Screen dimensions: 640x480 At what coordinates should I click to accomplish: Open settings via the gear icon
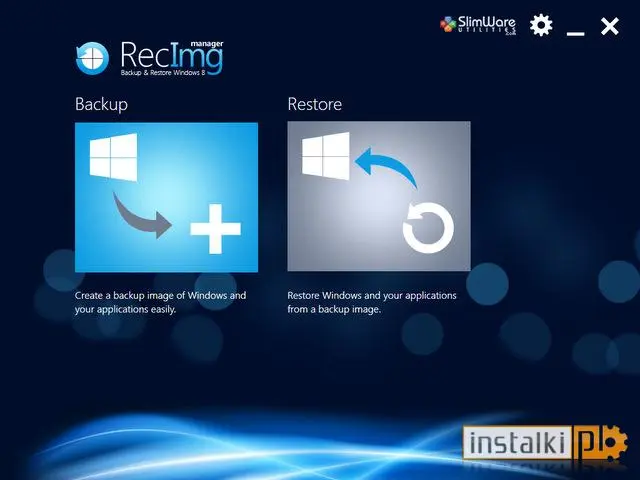[541, 25]
